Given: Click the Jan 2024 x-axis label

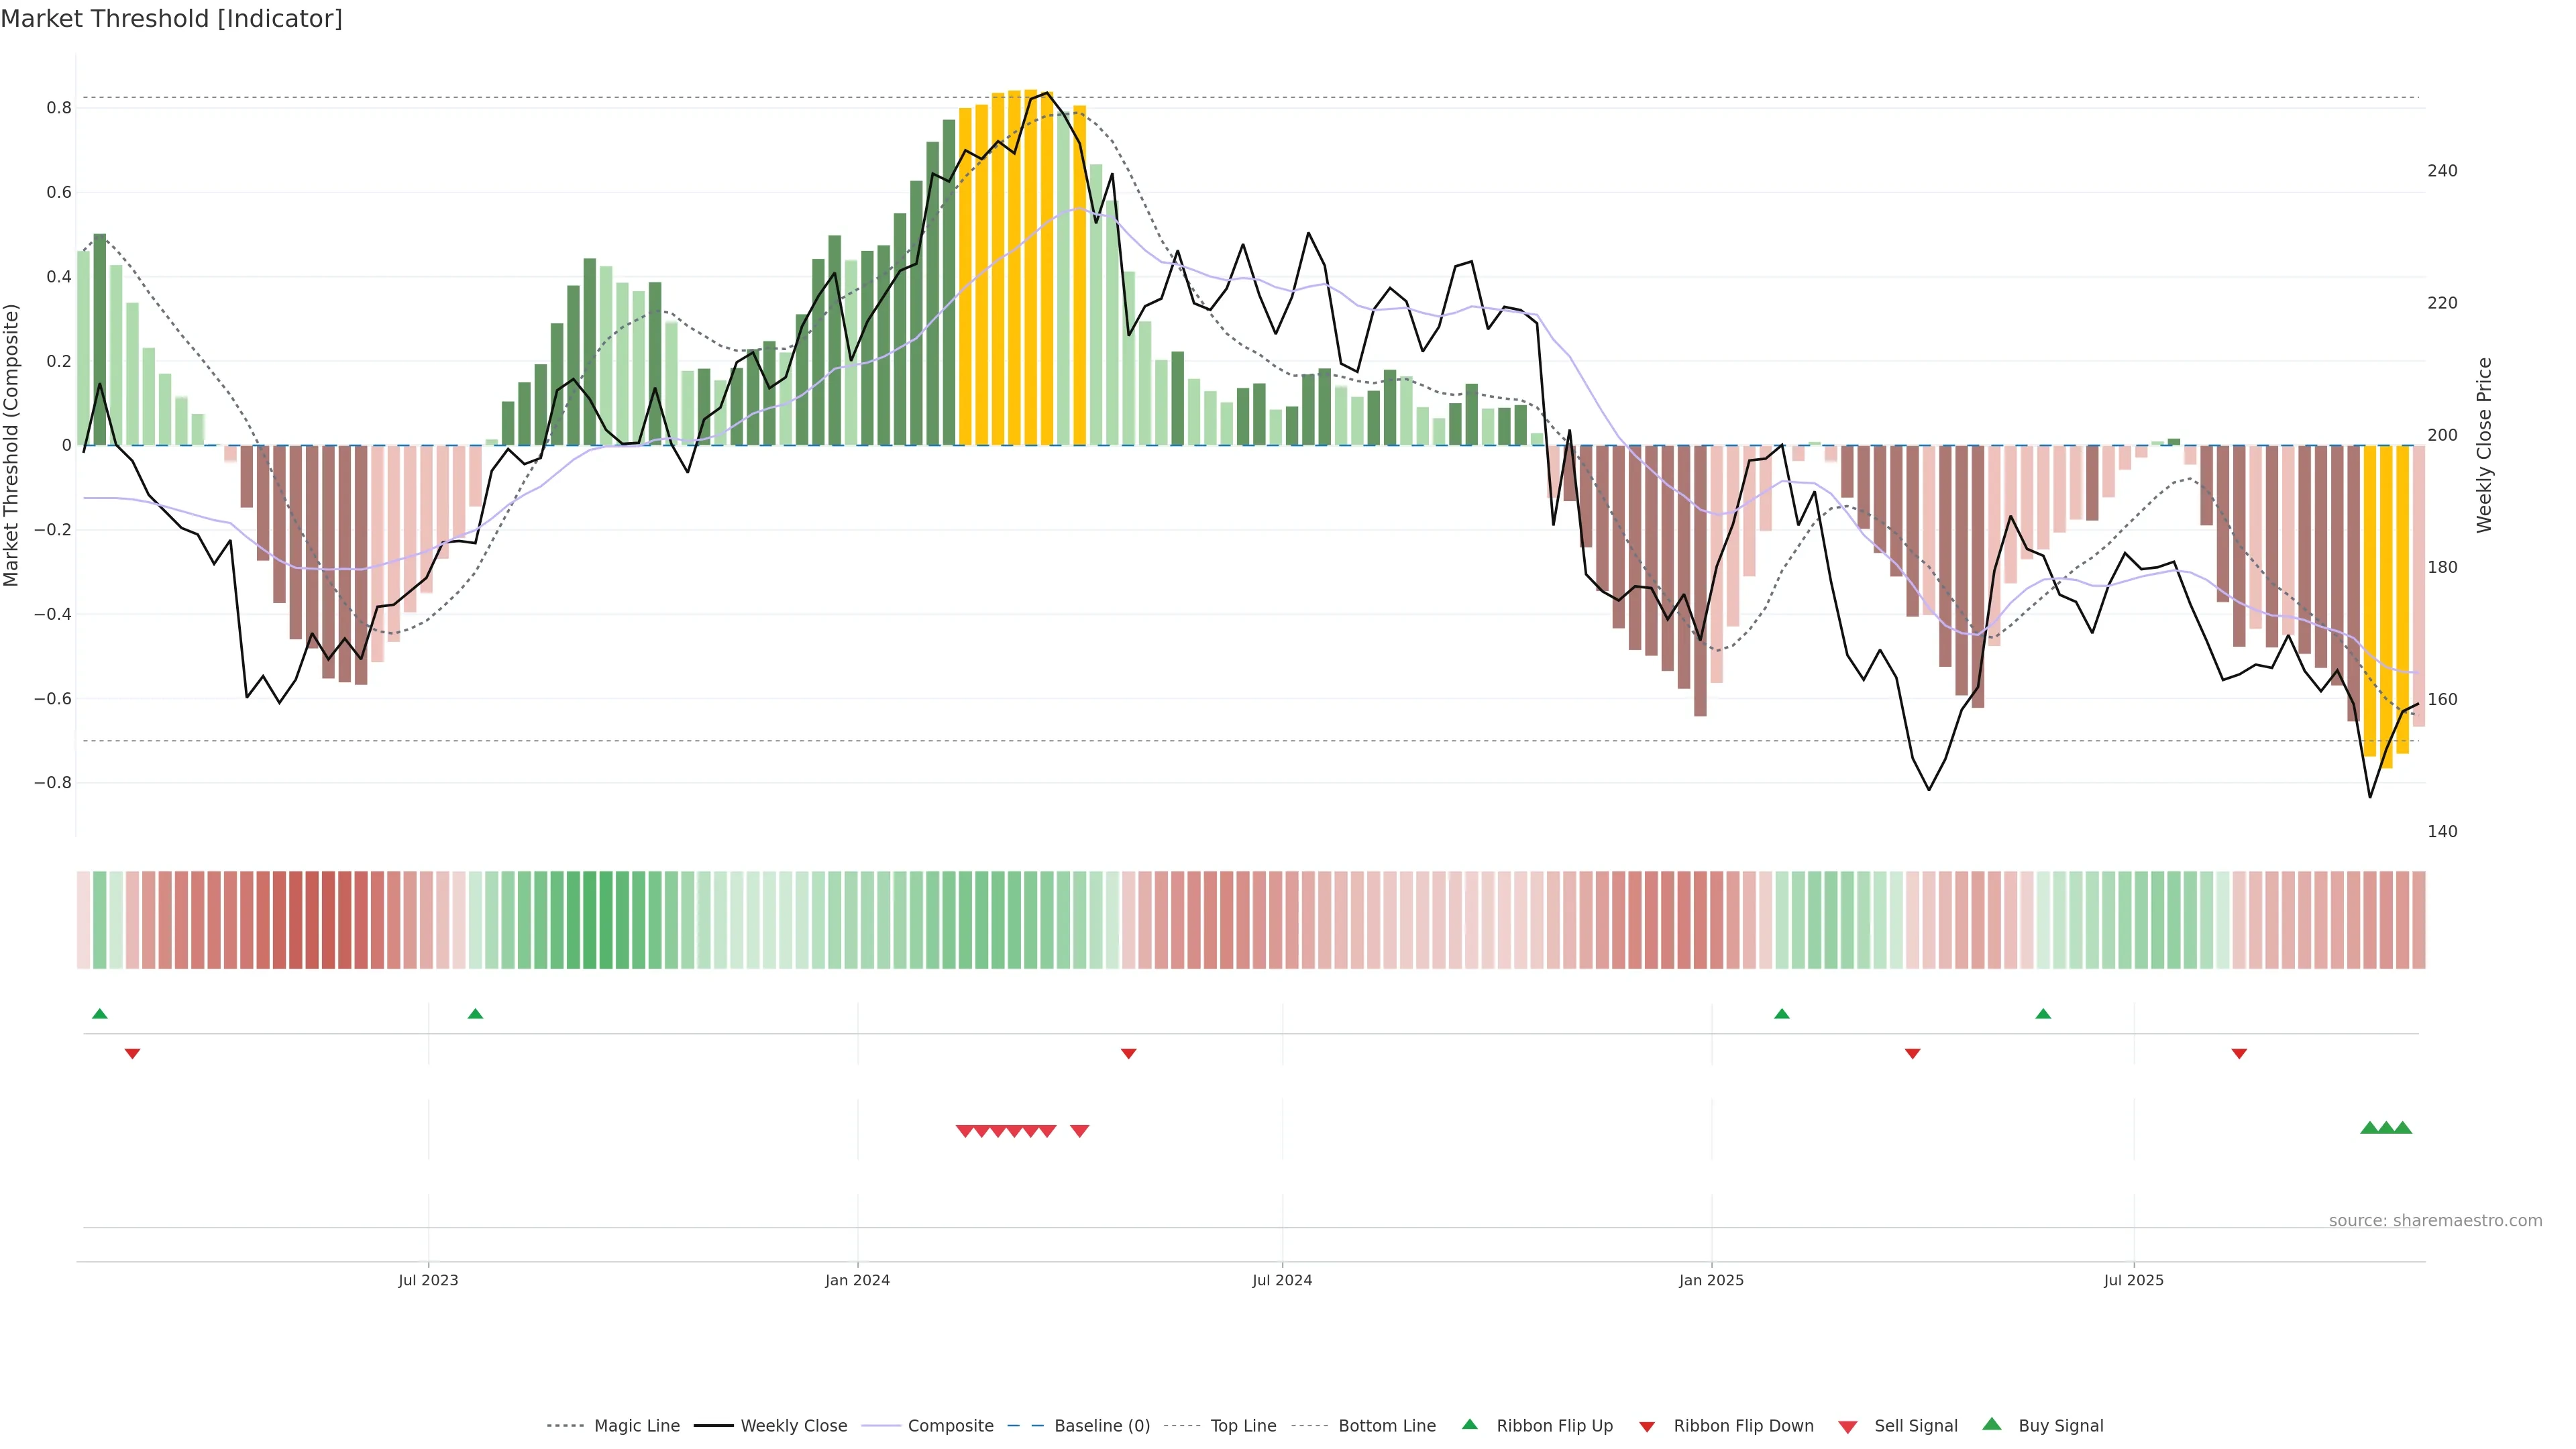Looking at the screenshot, I should pyautogui.click(x=857, y=1281).
